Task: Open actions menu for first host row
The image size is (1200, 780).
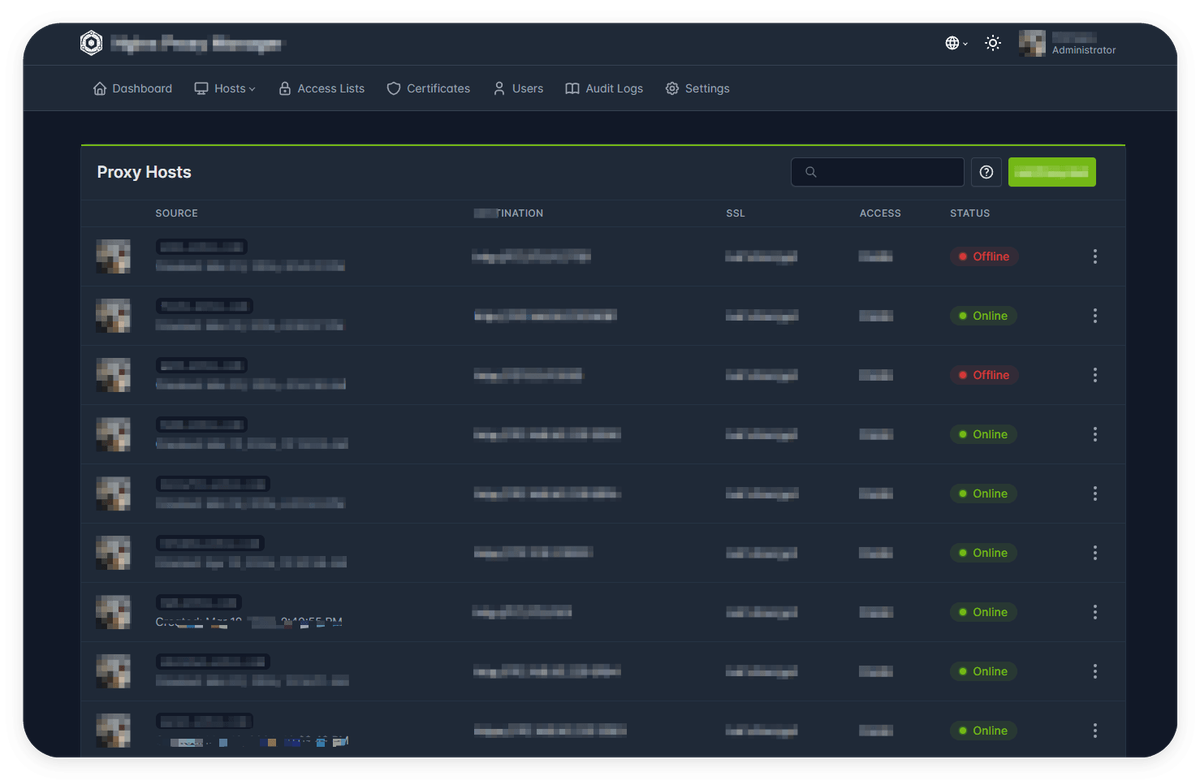Action: point(1095,257)
